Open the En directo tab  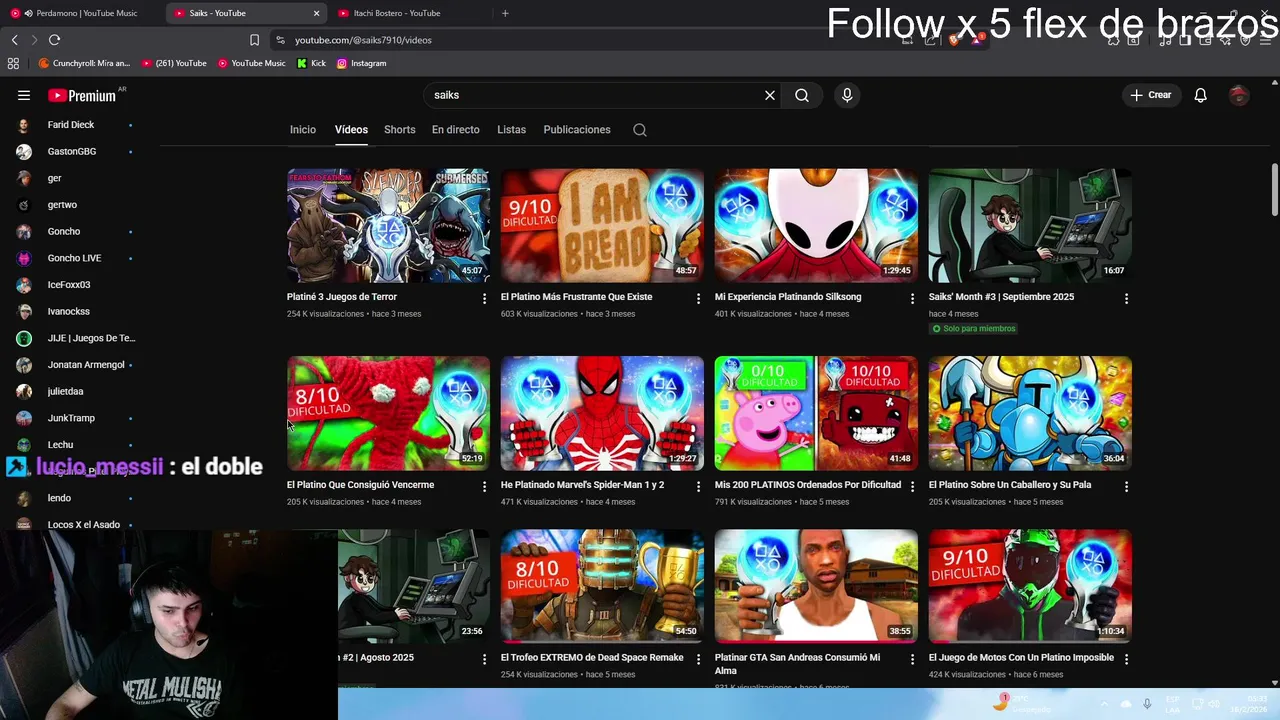pos(456,130)
